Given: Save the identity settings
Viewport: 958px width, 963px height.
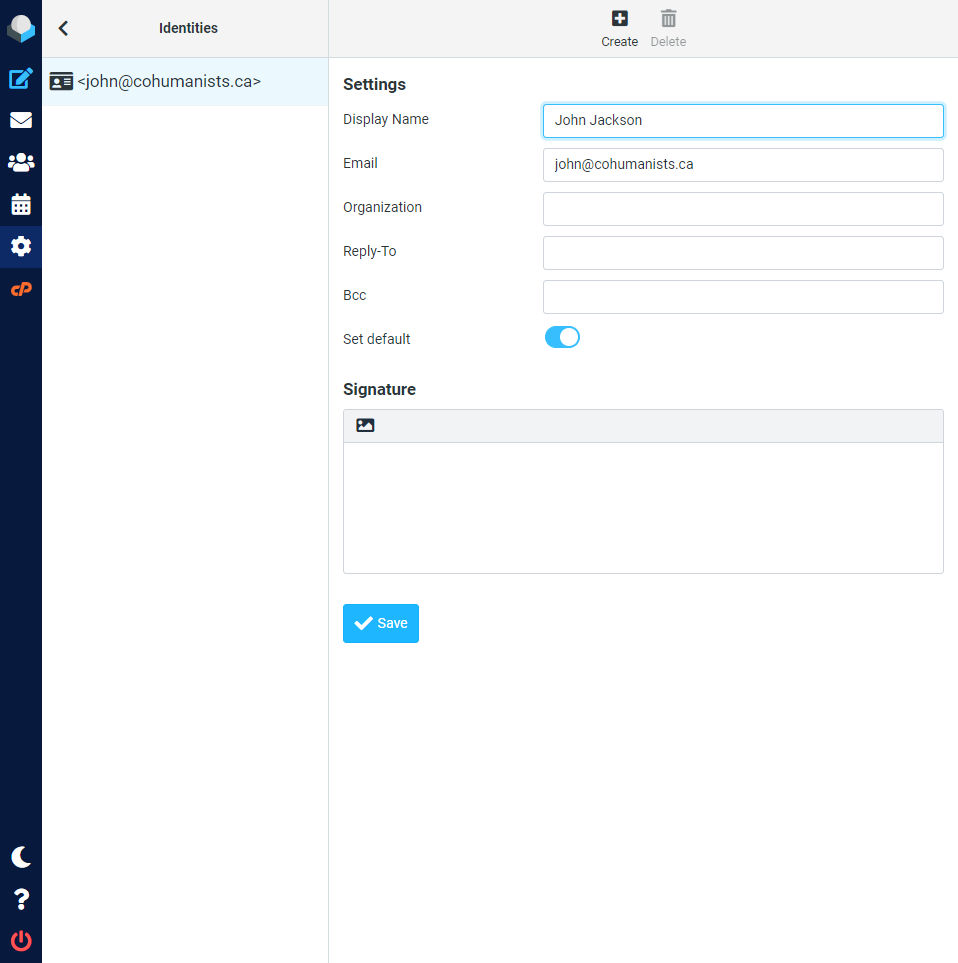Looking at the screenshot, I should pos(381,623).
